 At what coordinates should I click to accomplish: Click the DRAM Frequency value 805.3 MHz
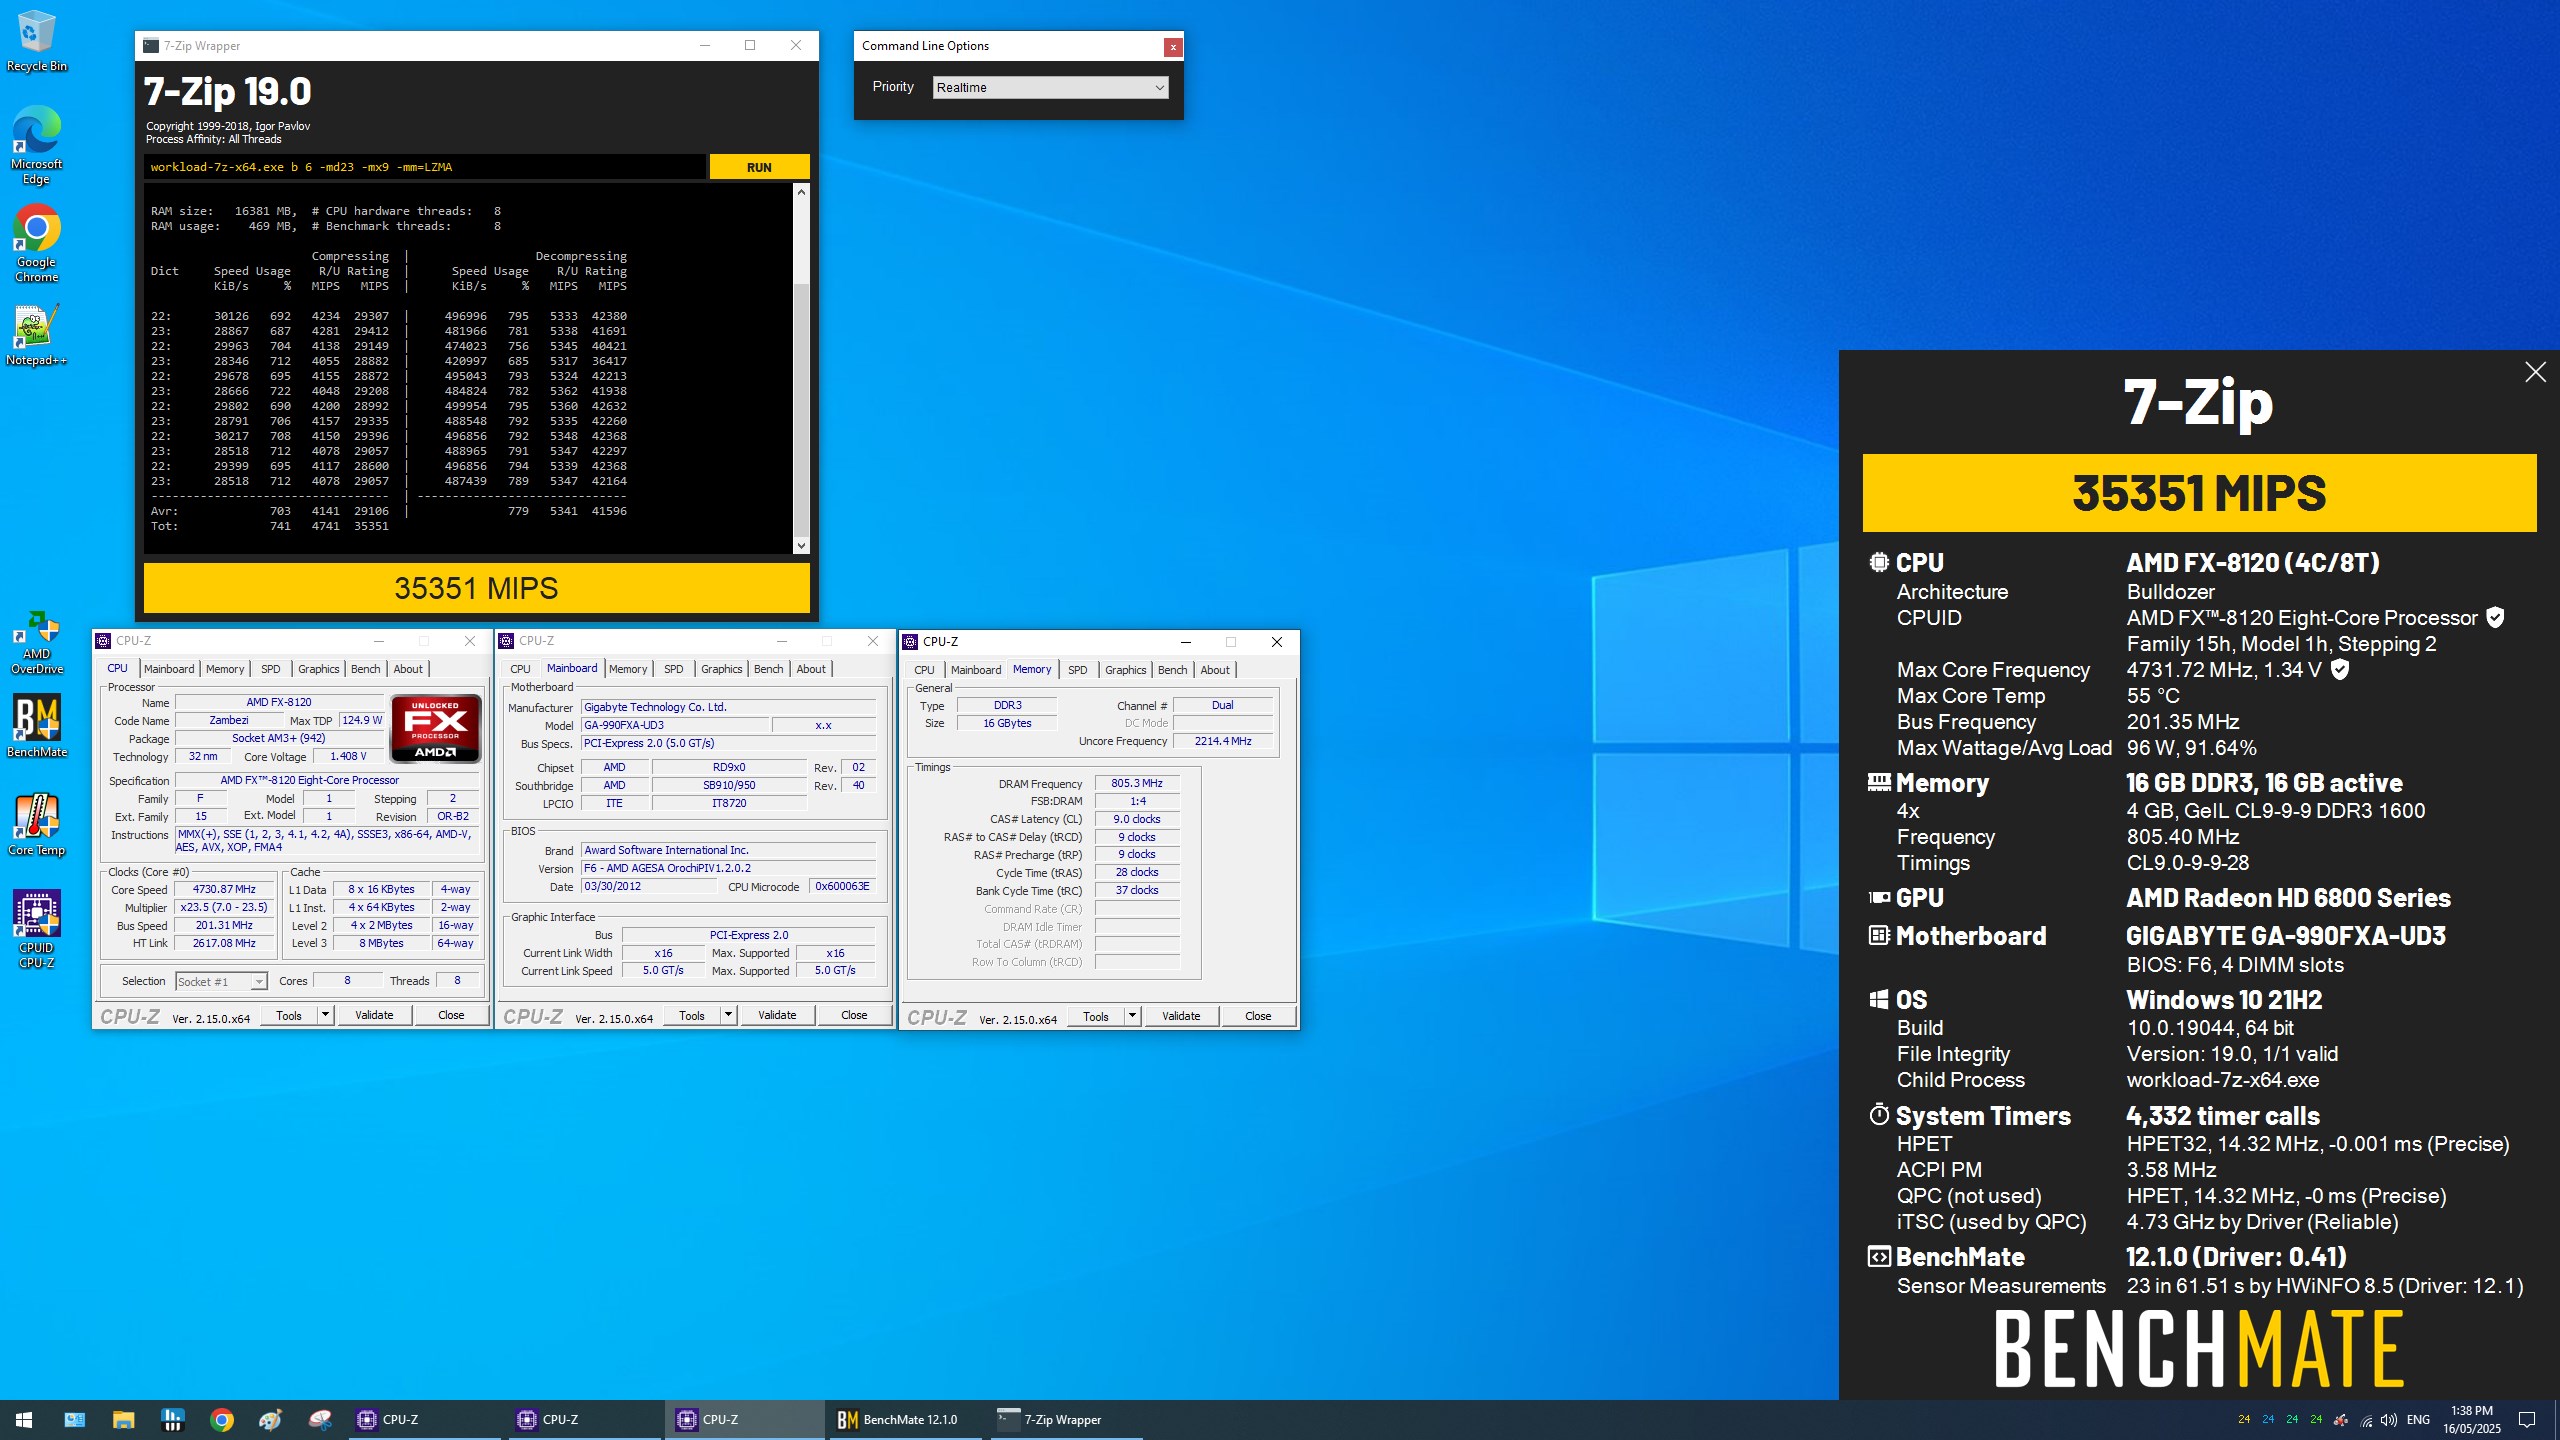pos(1137,783)
